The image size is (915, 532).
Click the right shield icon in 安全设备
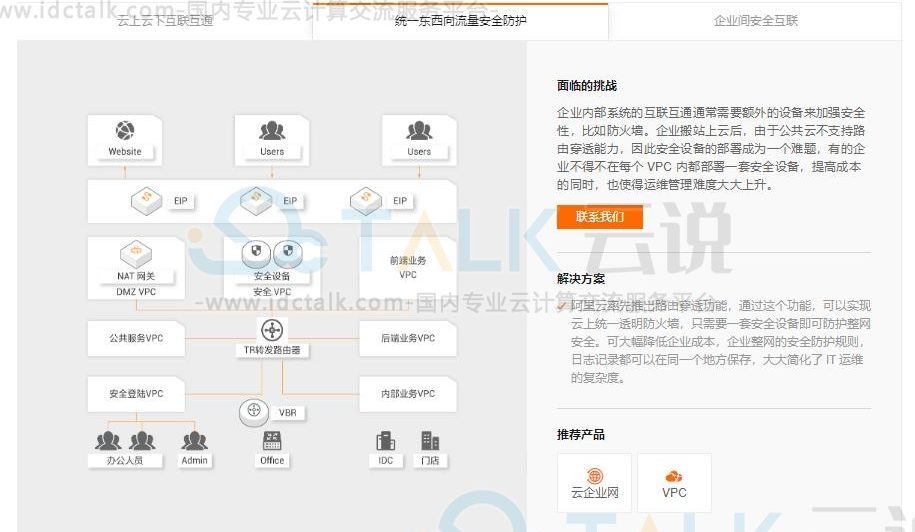(288, 253)
